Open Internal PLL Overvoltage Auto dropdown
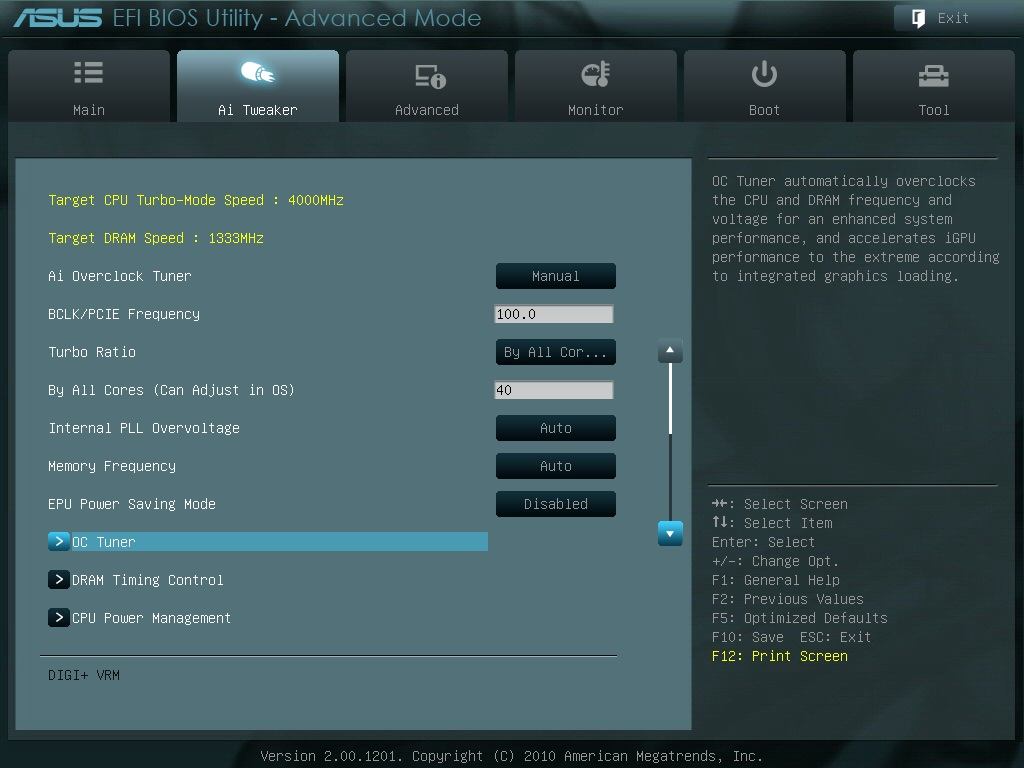 pyautogui.click(x=556, y=428)
